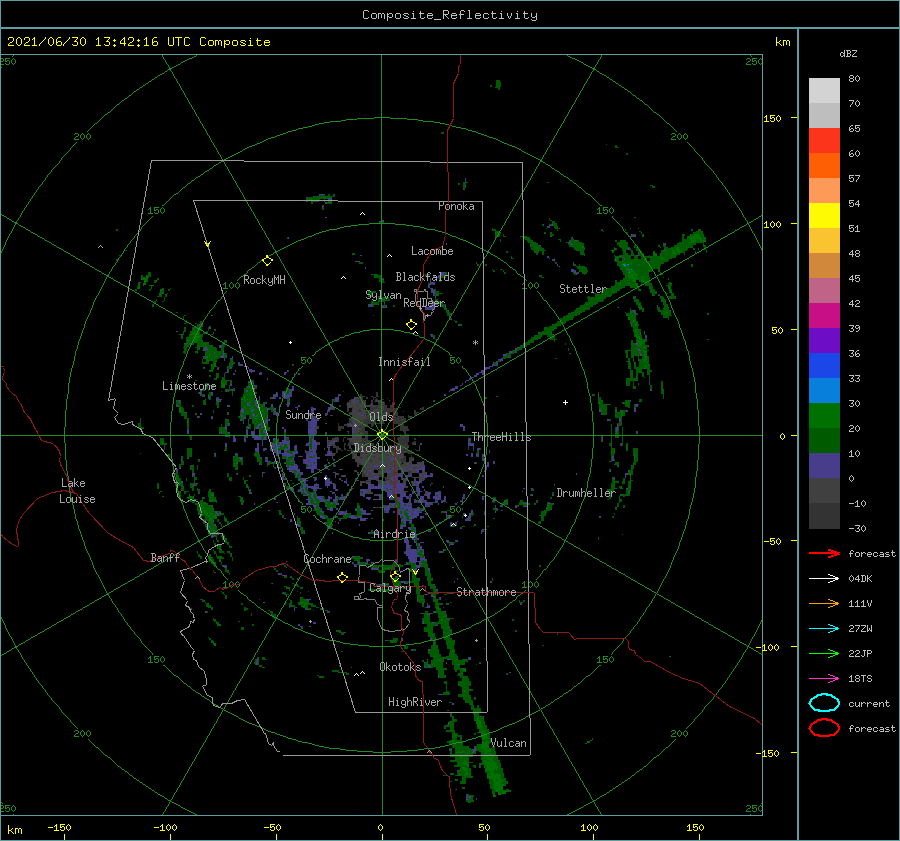The height and width of the screenshot is (841, 900).
Task: Click the yellow diamond marker below RedDeer
Action: click(x=411, y=325)
